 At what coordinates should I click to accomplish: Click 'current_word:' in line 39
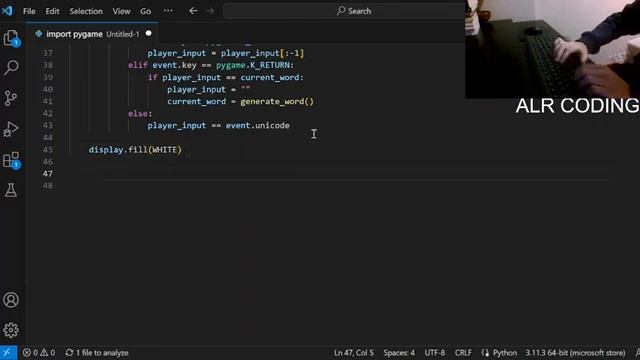(x=272, y=77)
